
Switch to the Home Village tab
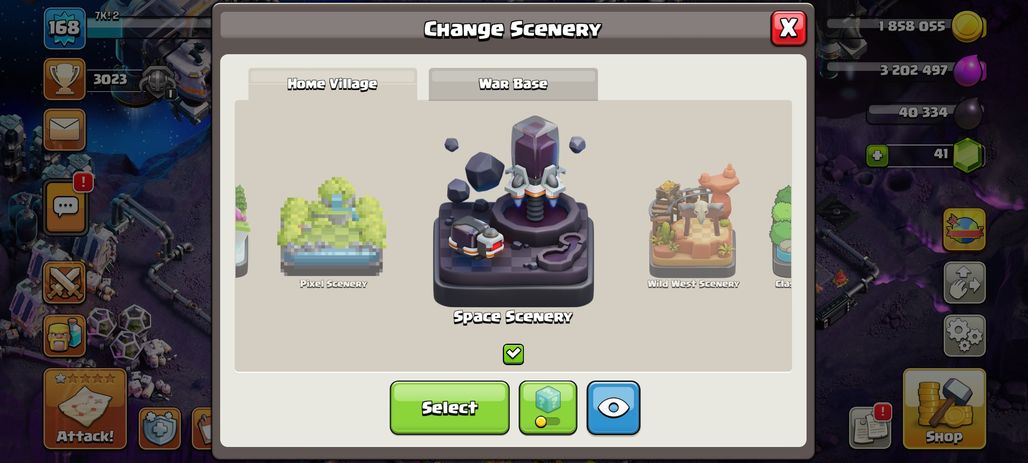click(332, 84)
